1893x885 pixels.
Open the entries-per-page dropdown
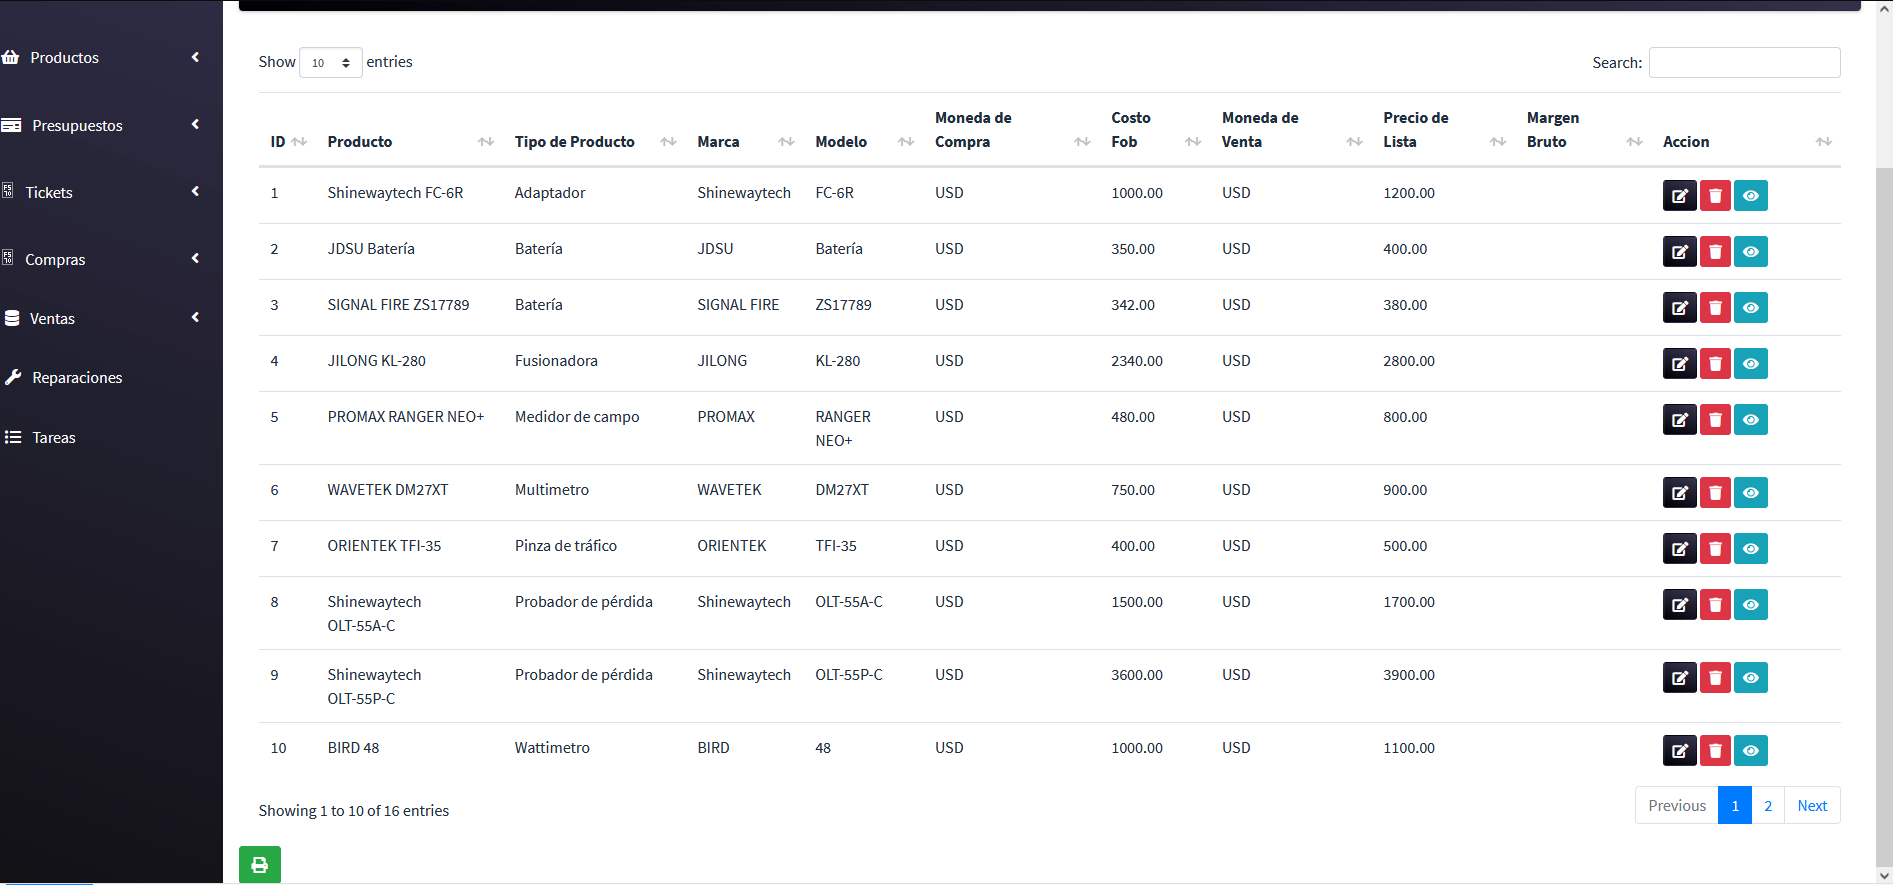coord(331,63)
